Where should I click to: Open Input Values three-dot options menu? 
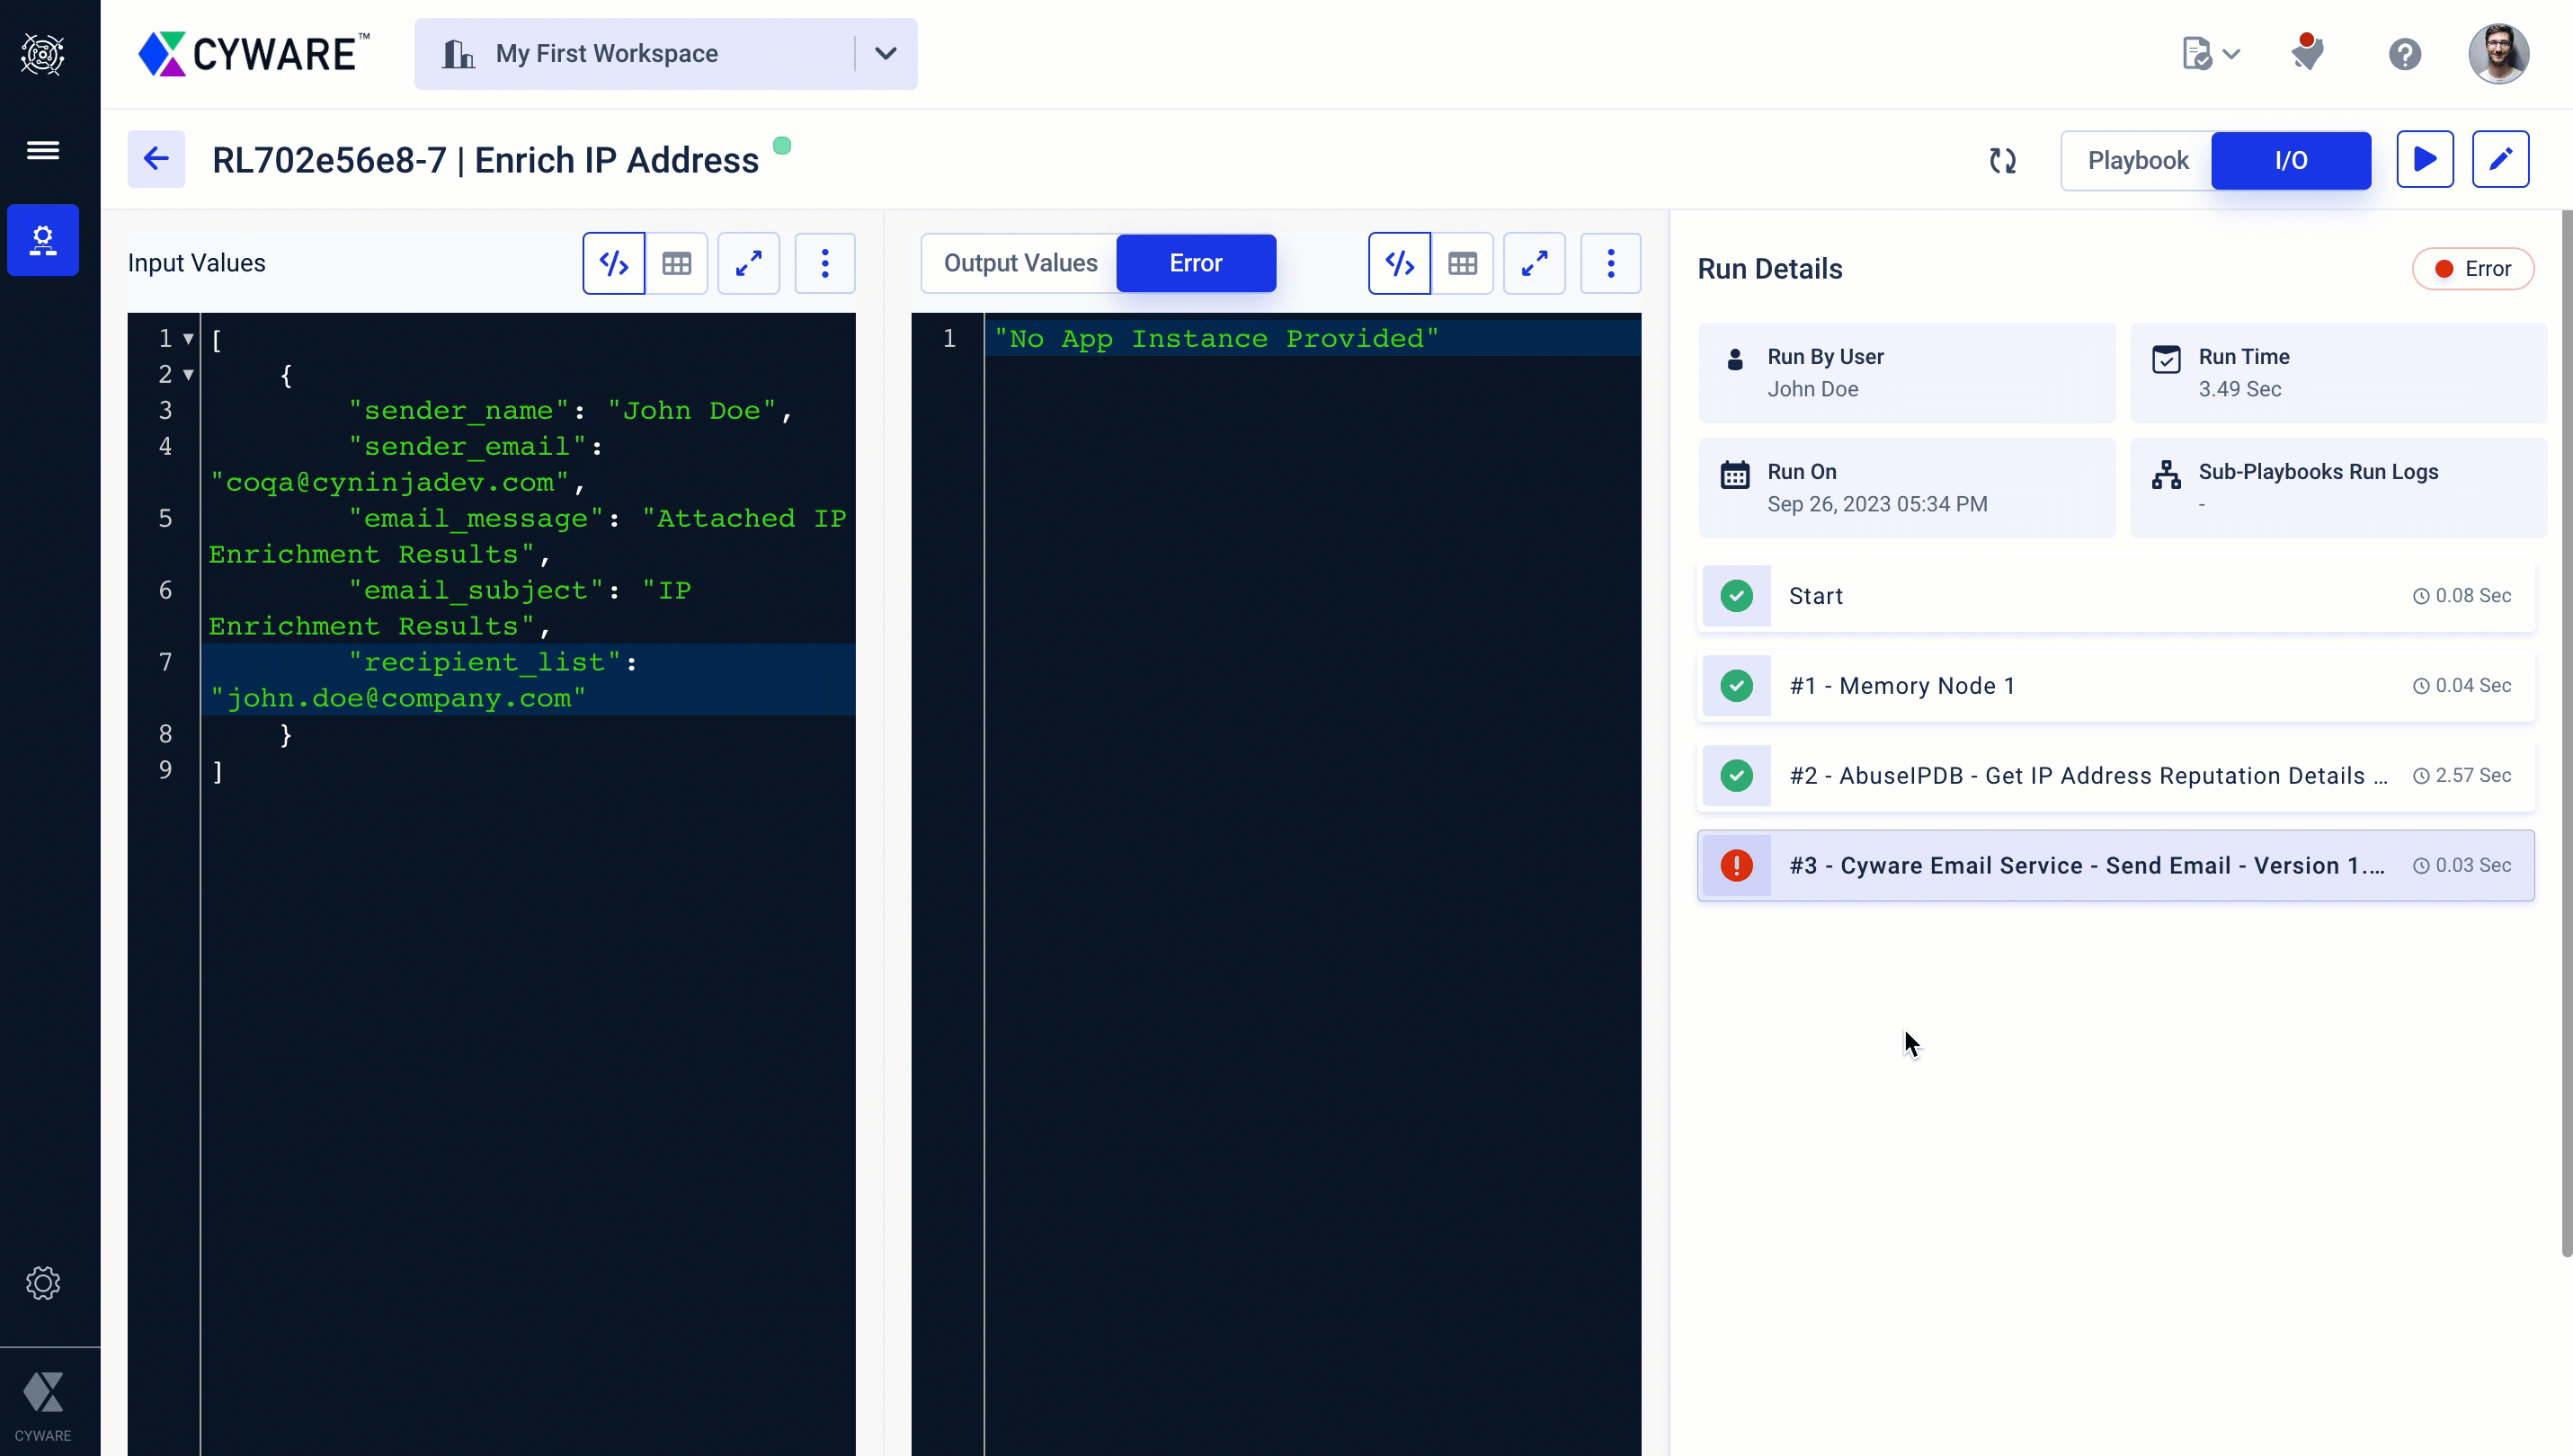824,263
